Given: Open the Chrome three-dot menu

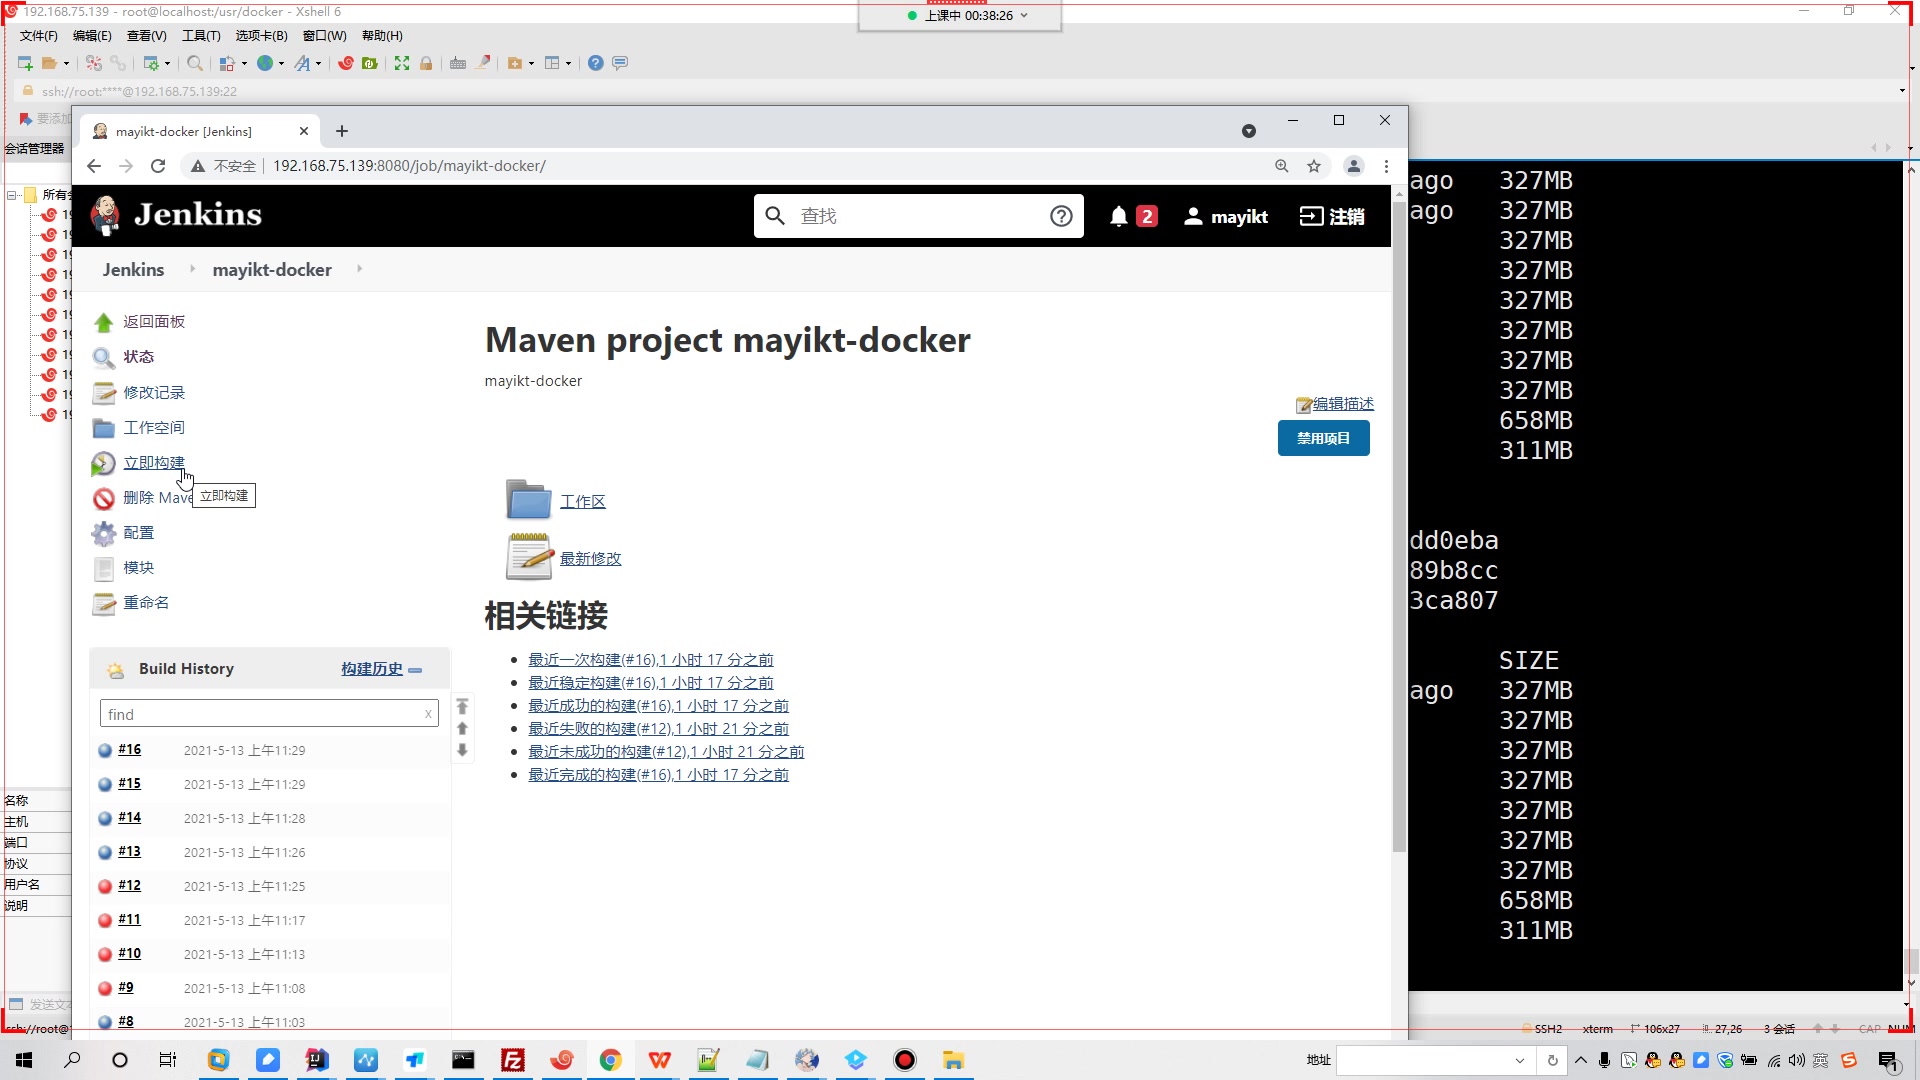Looking at the screenshot, I should tap(1386, 166).
